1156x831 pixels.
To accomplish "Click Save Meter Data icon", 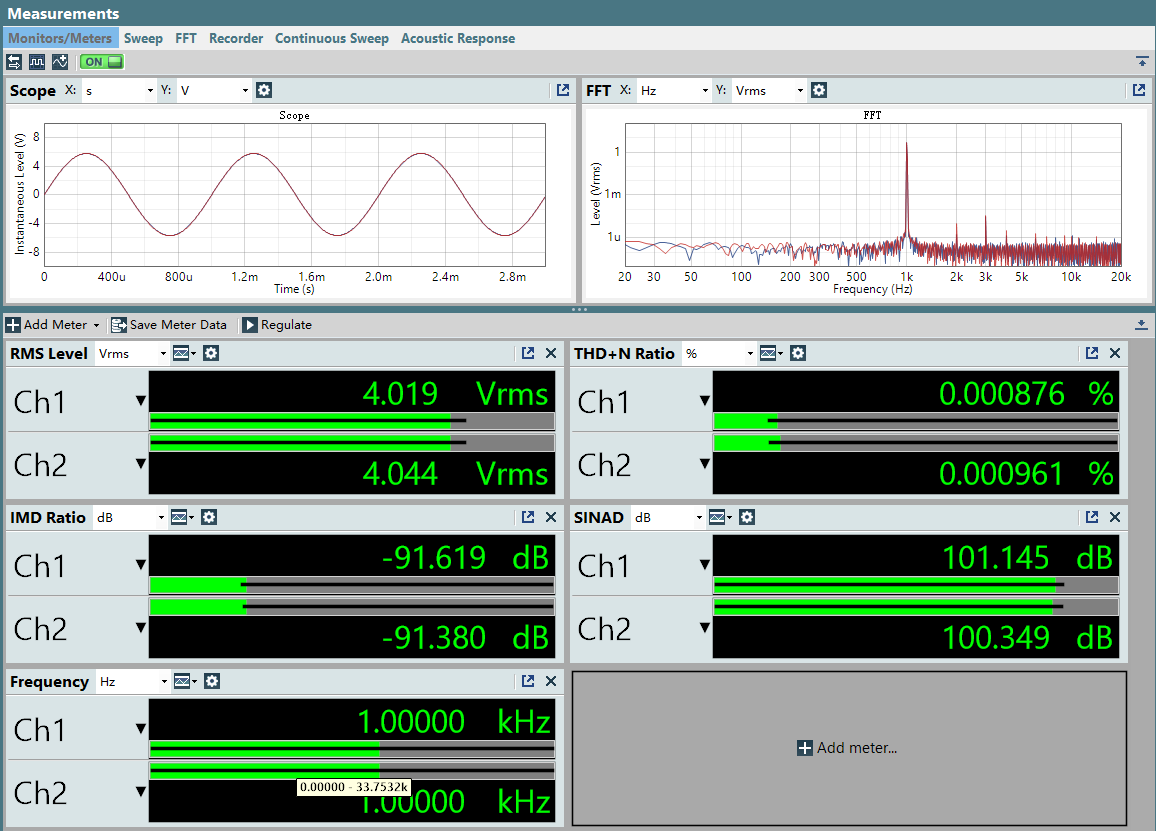I will (x=119, y=325).
